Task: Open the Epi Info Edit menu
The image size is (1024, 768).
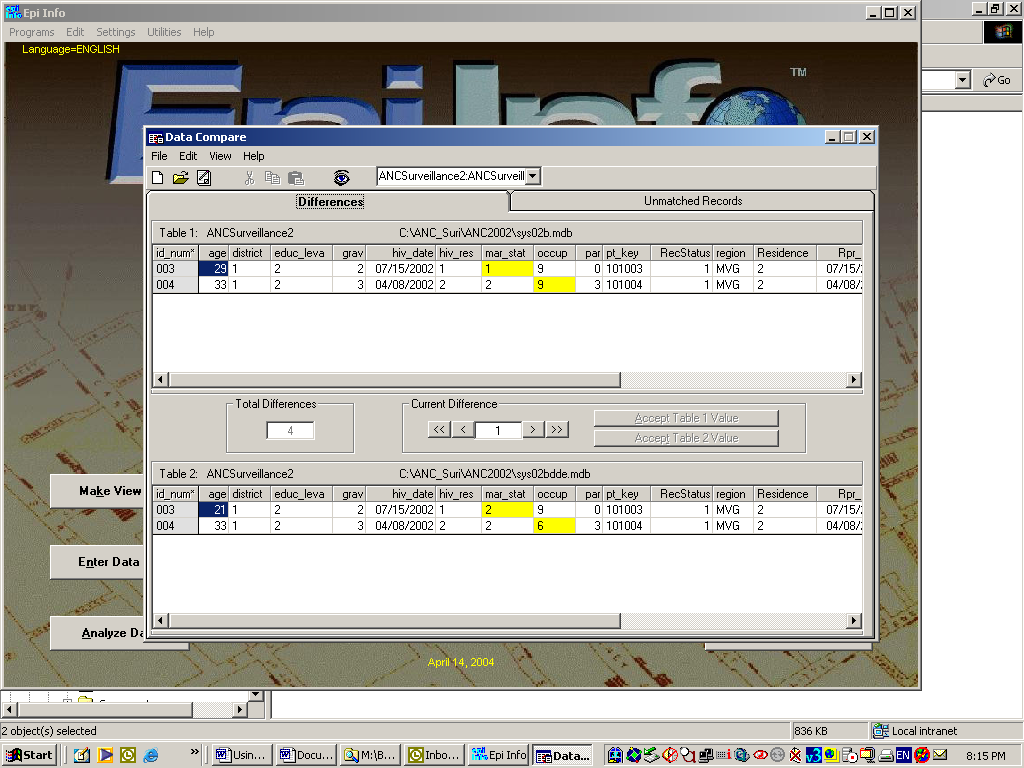Action: [75, 32]
